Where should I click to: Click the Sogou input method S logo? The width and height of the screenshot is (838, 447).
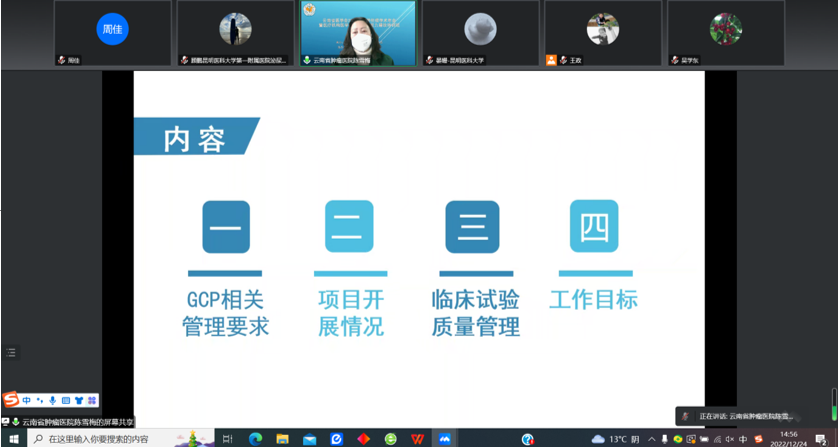[x=11, y=400]
